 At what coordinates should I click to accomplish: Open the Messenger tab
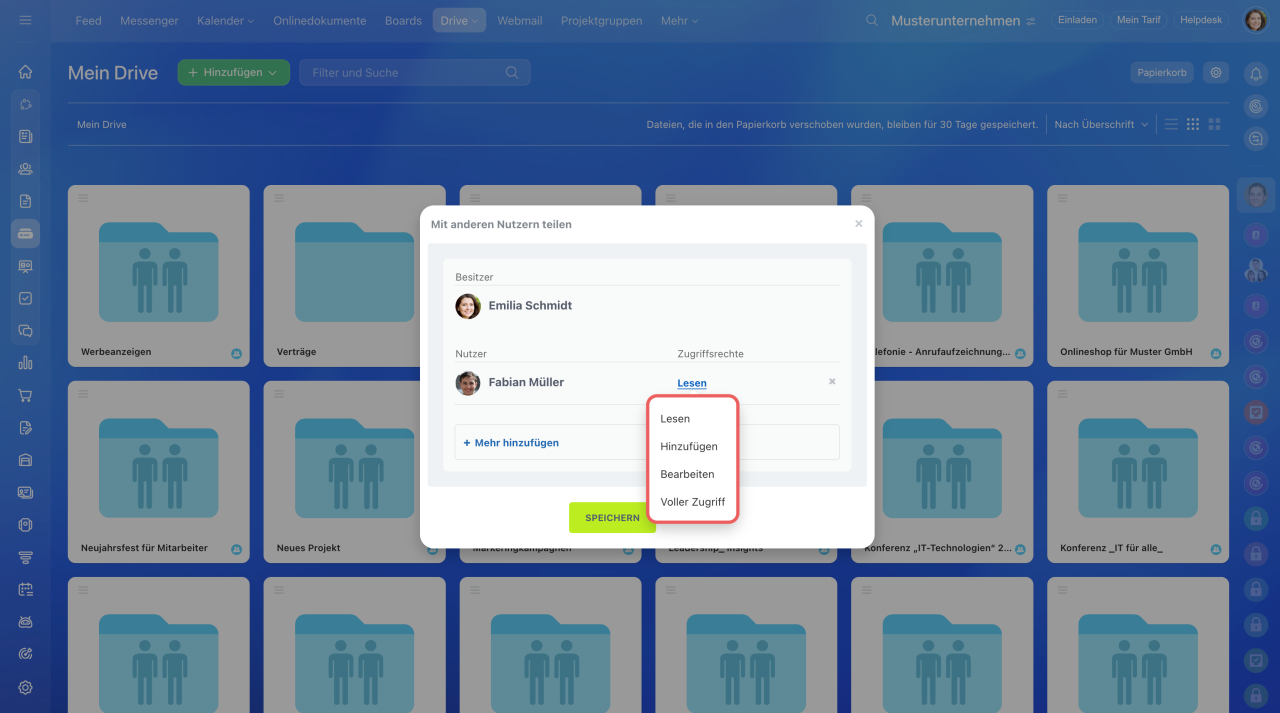(149, 20)
